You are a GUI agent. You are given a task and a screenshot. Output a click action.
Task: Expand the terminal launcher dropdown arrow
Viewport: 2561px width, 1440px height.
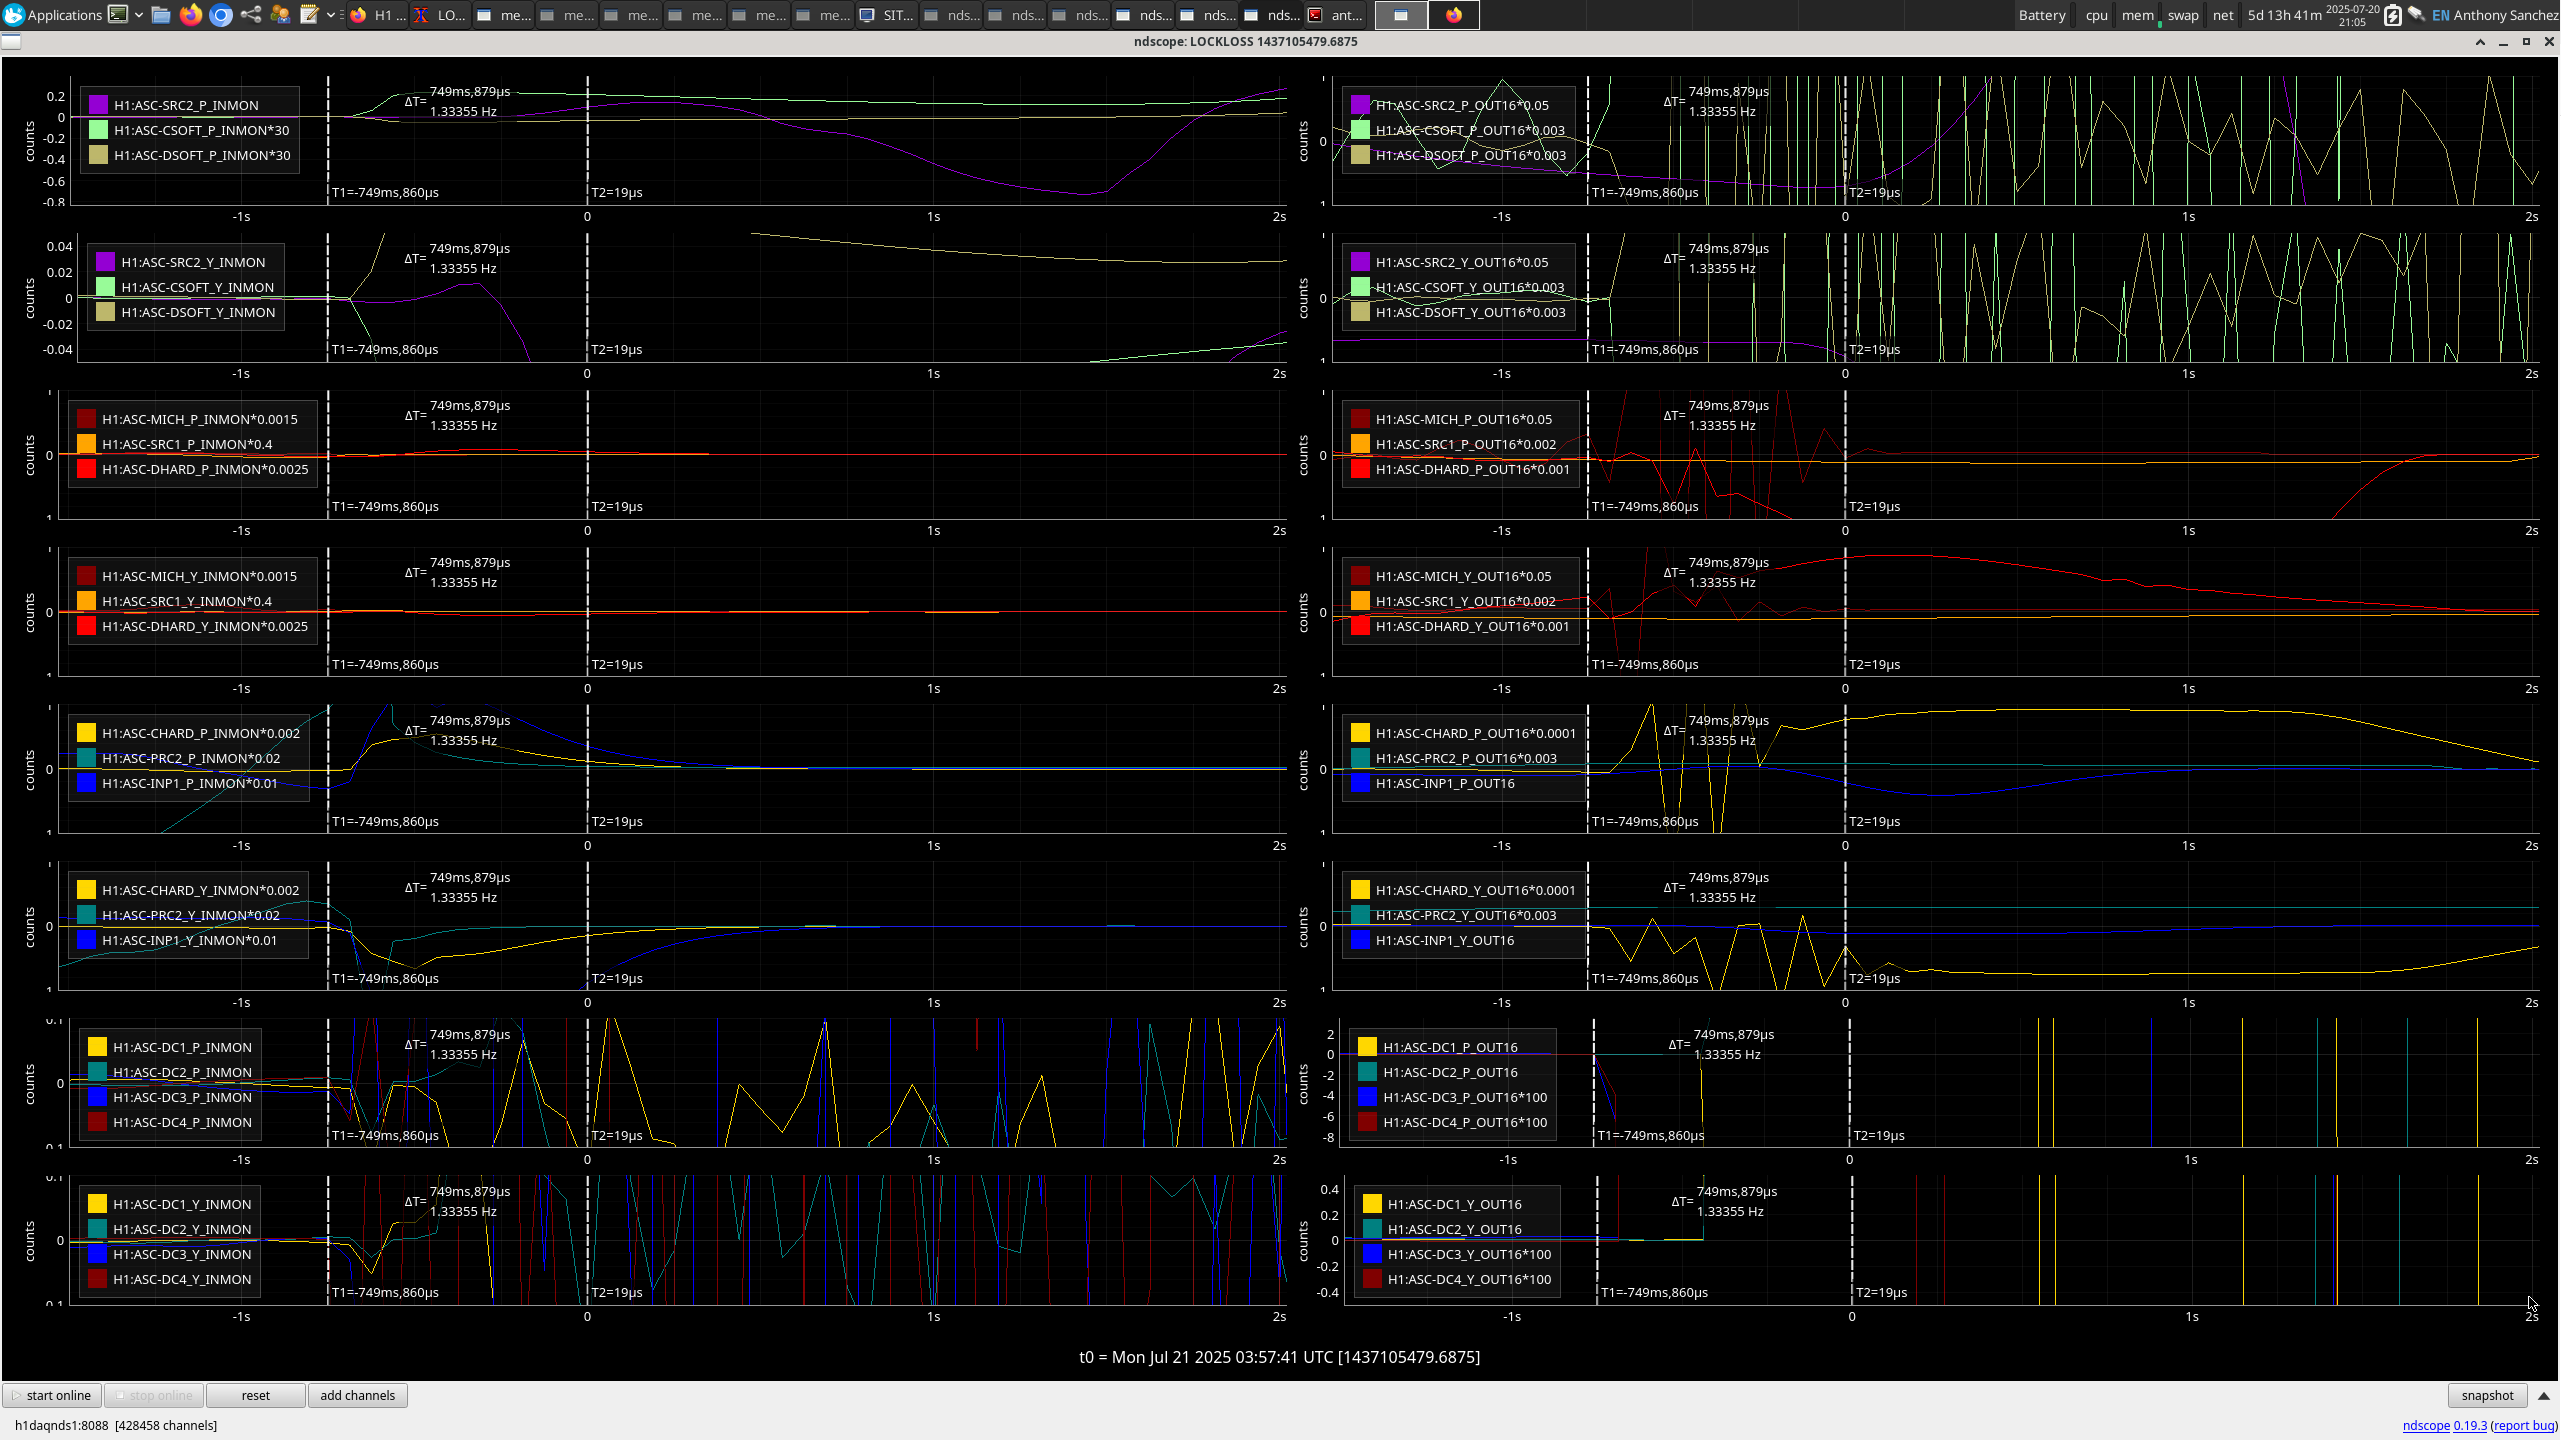tap(139, 14)
